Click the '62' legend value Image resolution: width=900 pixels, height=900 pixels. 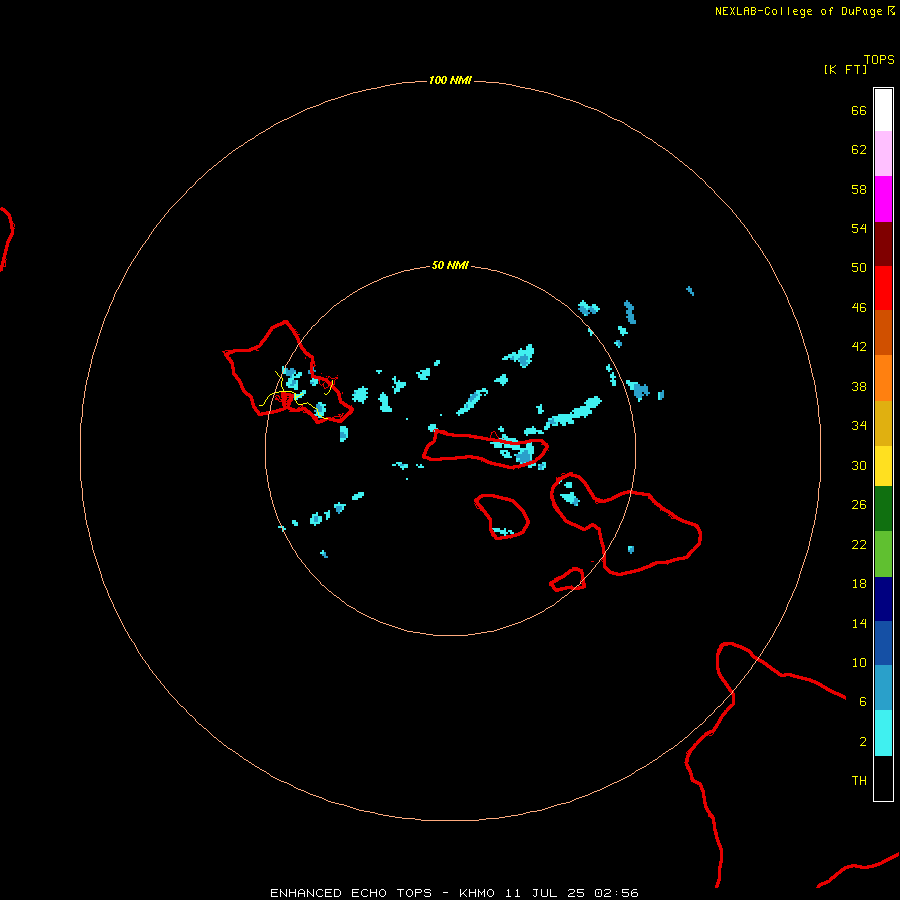[859, 150]
